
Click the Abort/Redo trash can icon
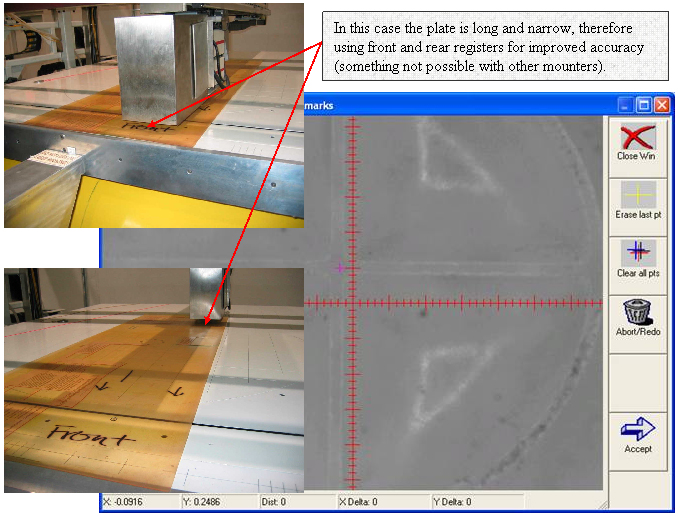[x=638, y=311]
